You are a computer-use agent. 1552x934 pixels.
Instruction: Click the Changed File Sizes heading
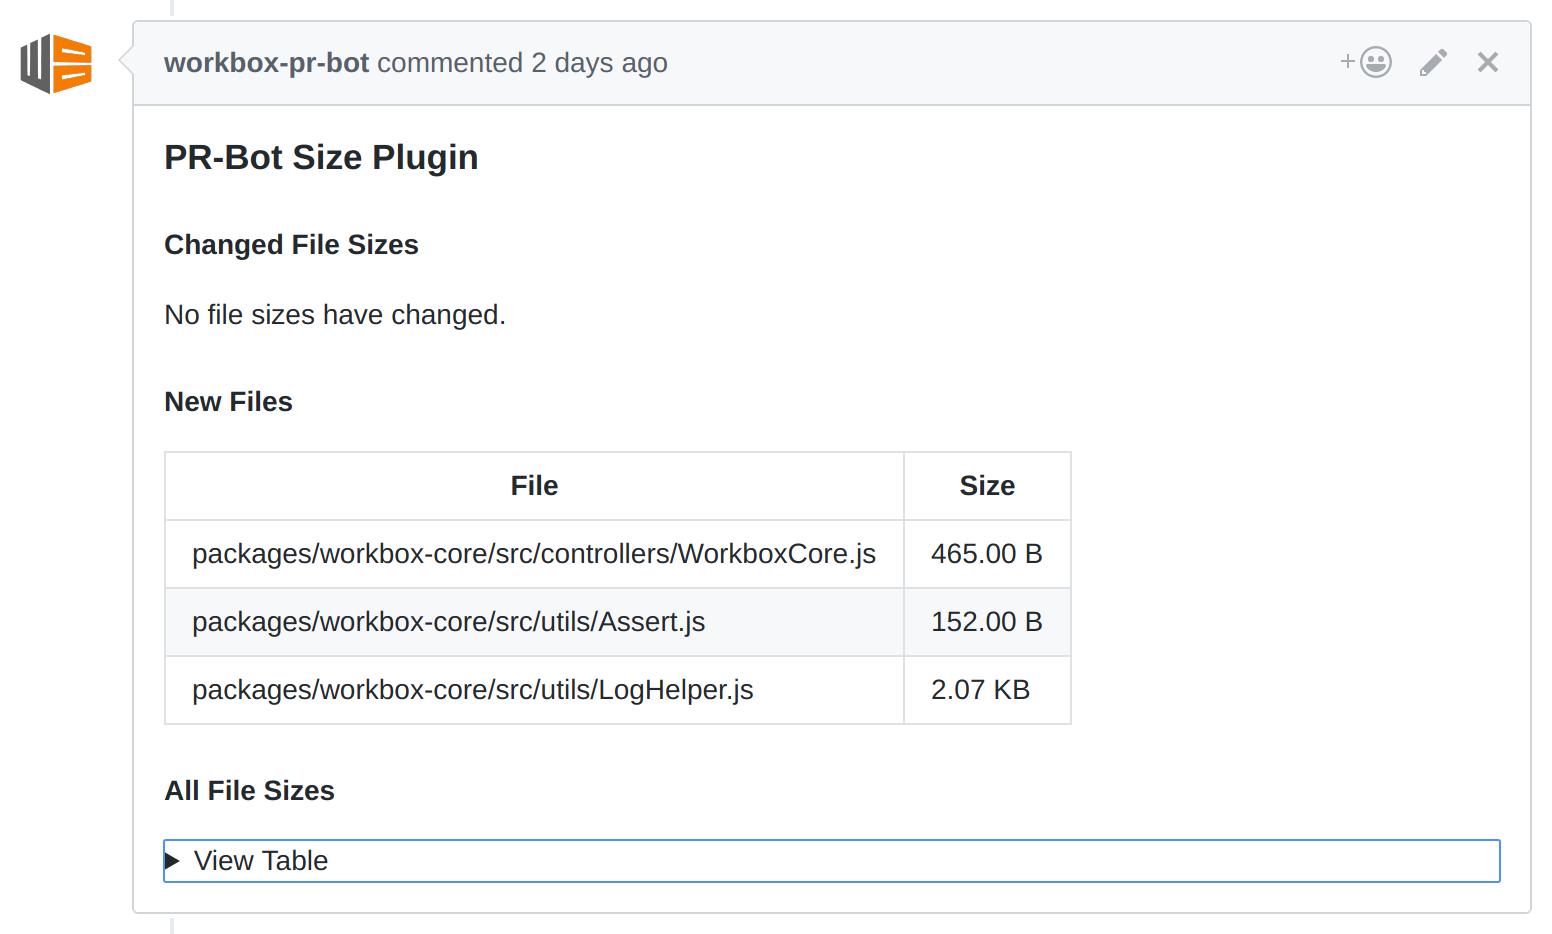click(291, 245)
